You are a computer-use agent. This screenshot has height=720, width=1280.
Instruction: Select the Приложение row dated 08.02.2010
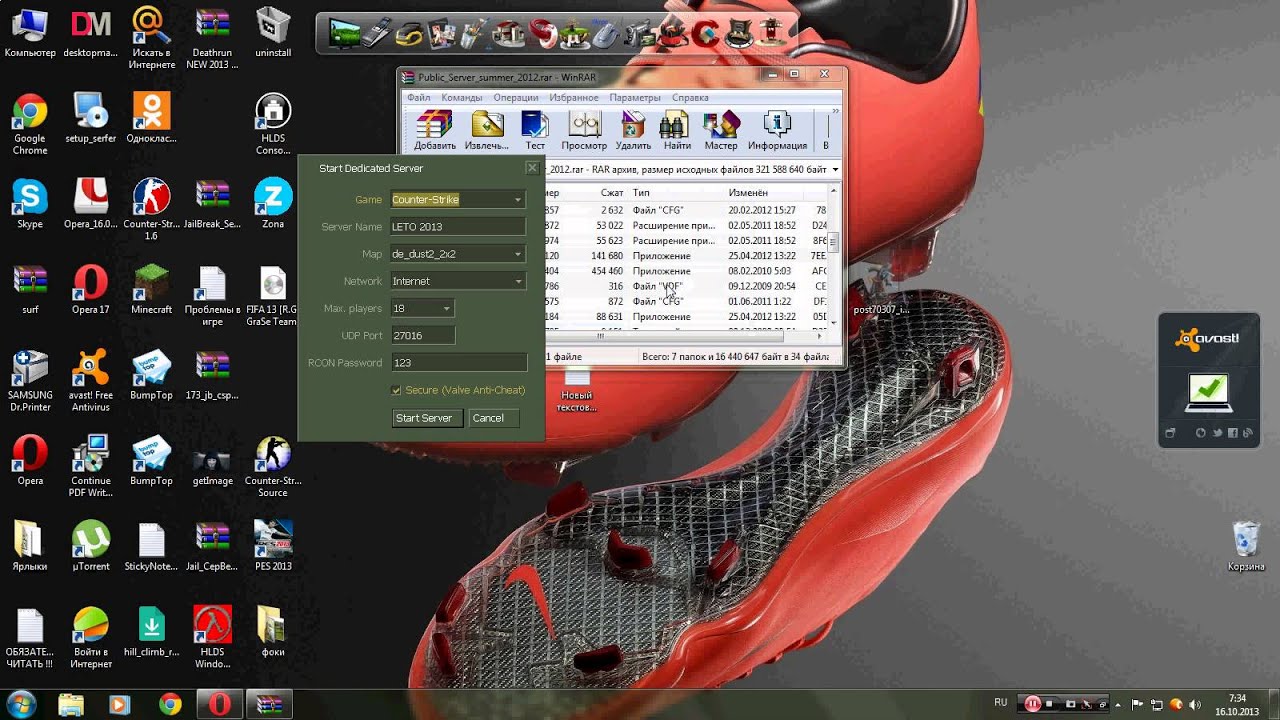[x=687, y=271]
